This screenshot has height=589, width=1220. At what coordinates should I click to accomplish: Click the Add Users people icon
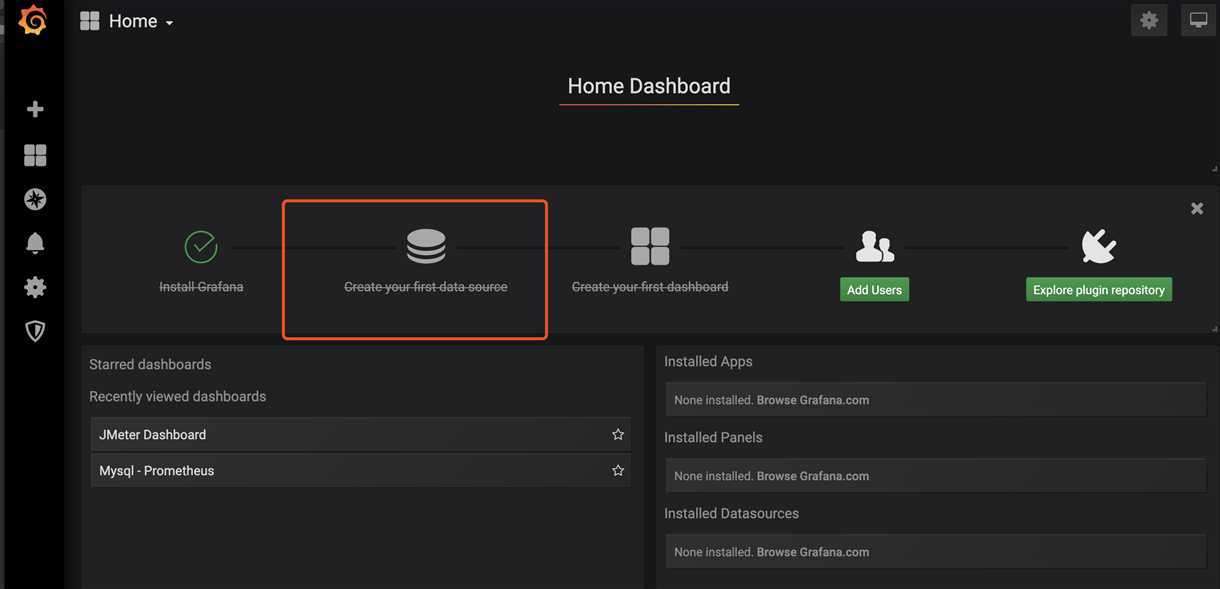click(875, 246)
